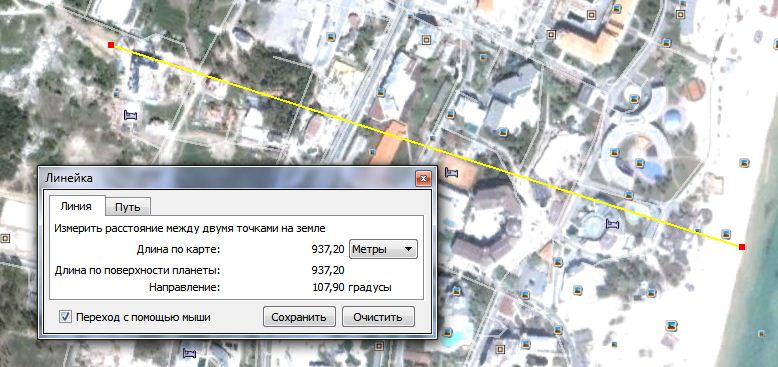
Task: Click photo icon next to ruler end point
Action: (x=725, y=233)
